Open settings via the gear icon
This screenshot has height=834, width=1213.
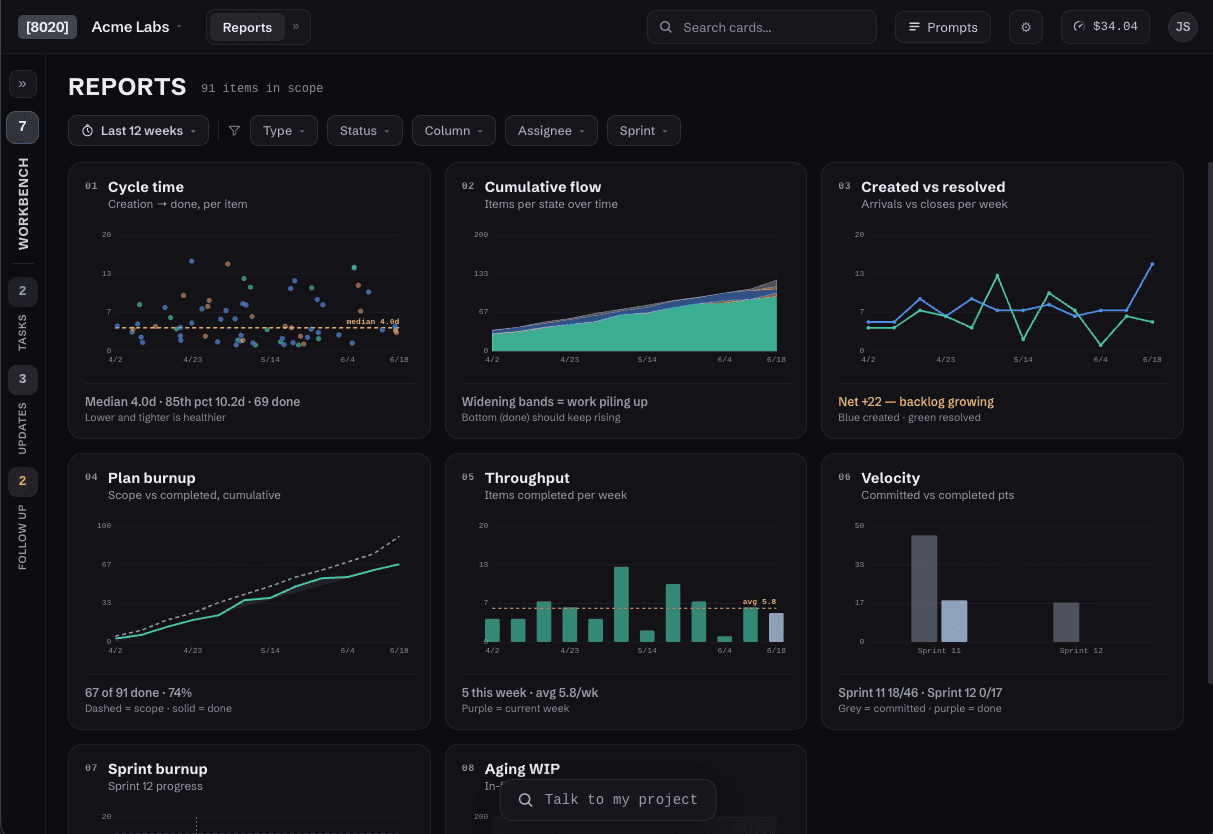1025,27
